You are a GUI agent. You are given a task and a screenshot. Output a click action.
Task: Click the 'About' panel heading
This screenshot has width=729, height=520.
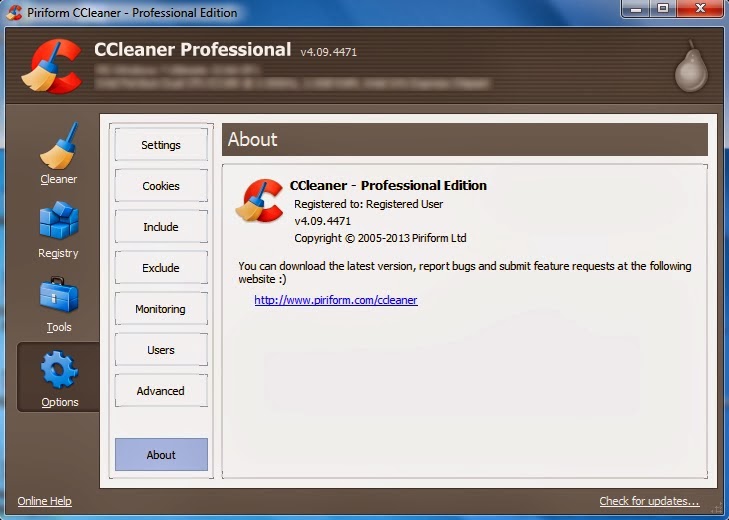coord(252,139)
